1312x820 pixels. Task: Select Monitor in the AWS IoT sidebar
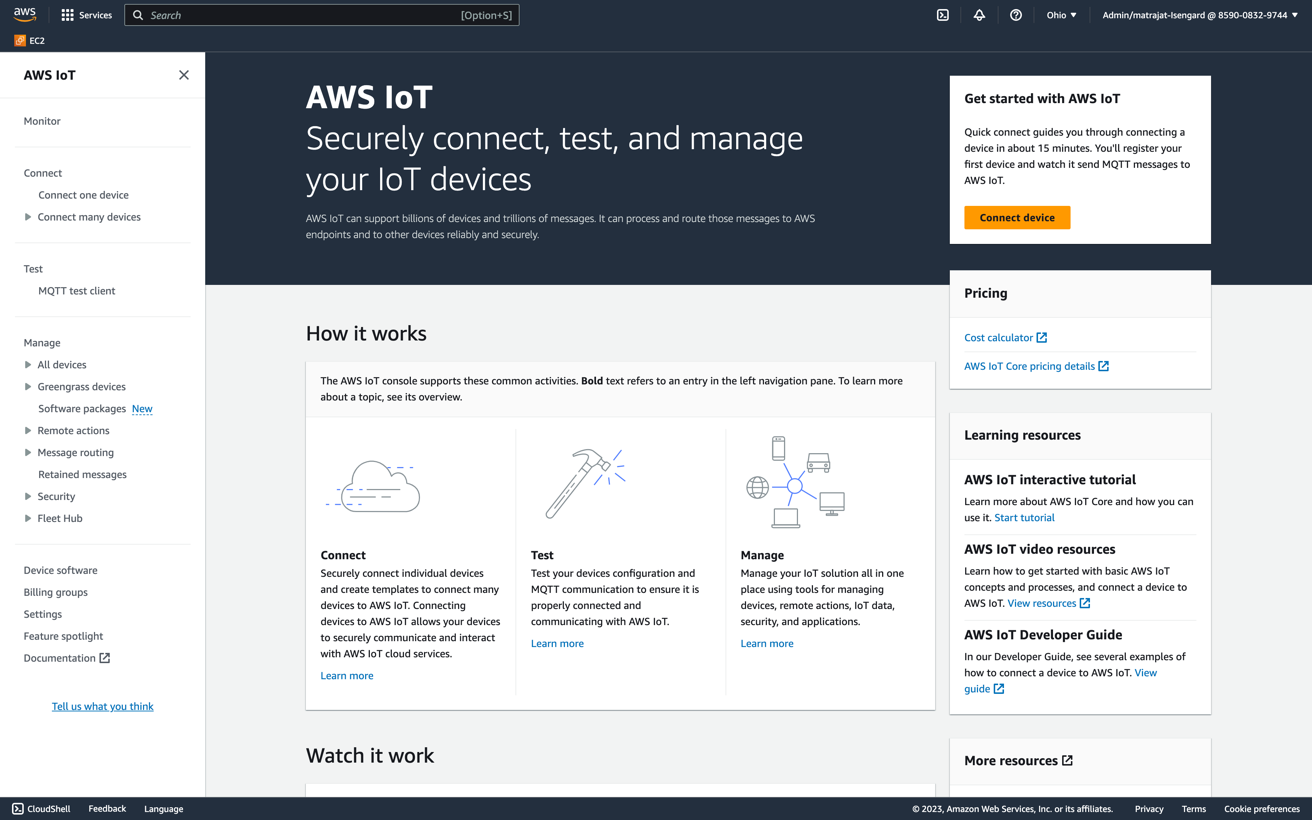coord(41,120)
